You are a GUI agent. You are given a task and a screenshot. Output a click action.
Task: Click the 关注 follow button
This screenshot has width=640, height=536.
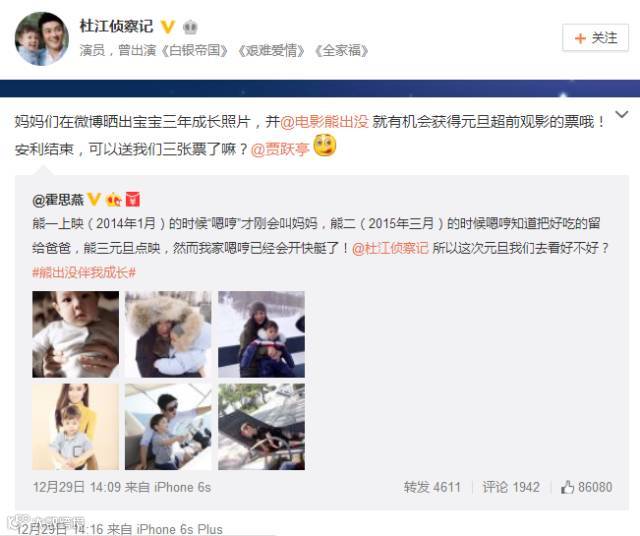[x=596, y=38]
